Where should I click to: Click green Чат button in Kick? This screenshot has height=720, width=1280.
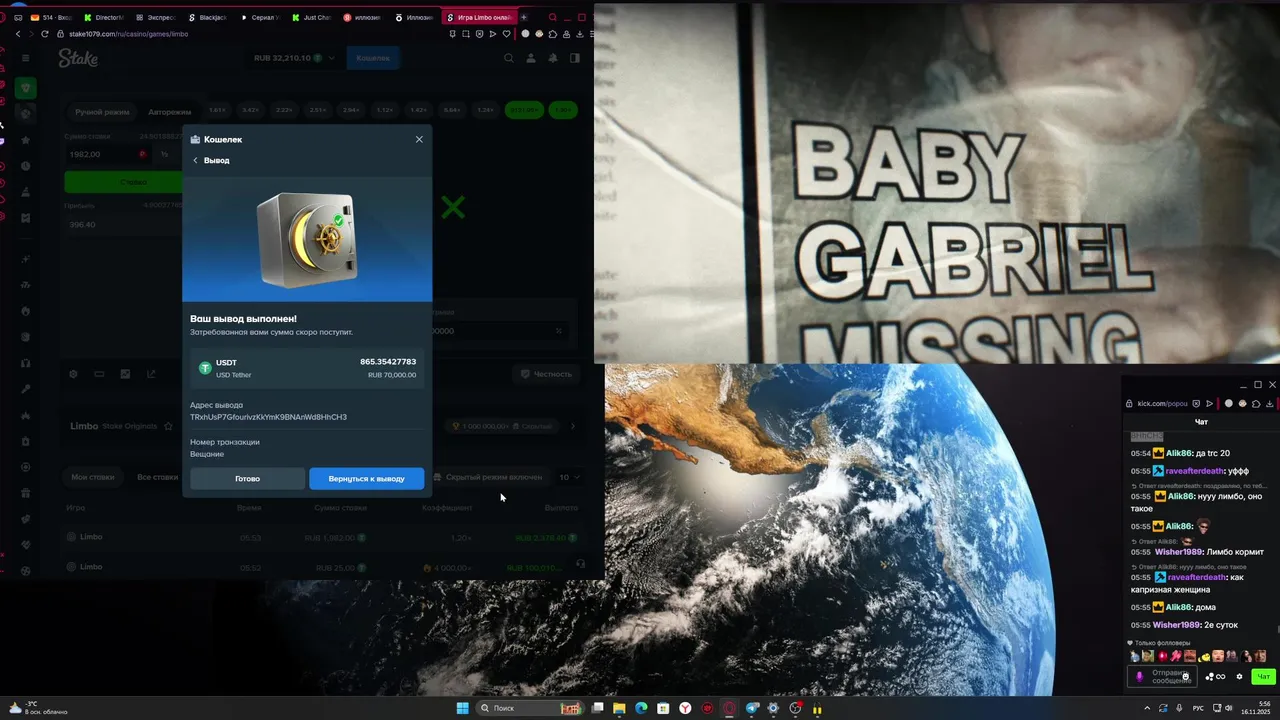click(1264, 677)
